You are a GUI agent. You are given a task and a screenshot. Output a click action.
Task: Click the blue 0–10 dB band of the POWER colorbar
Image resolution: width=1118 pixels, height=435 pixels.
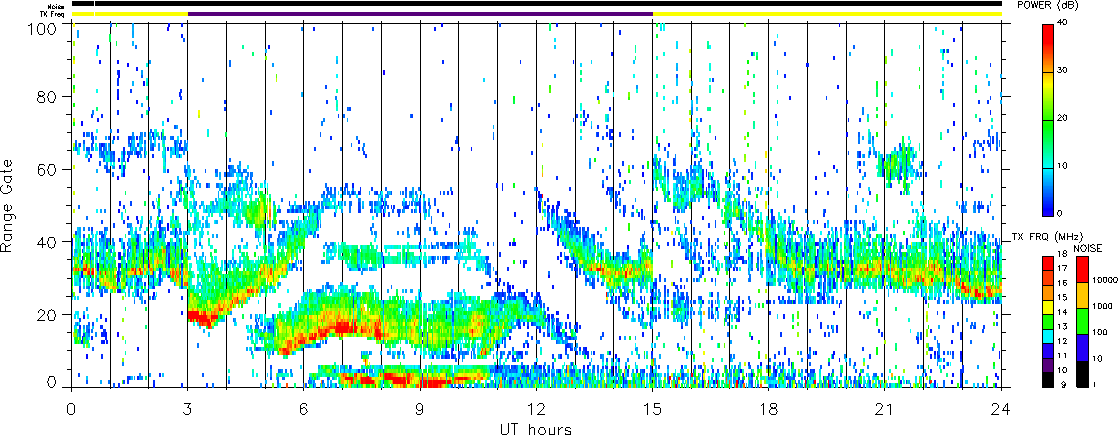(1048, 192)
